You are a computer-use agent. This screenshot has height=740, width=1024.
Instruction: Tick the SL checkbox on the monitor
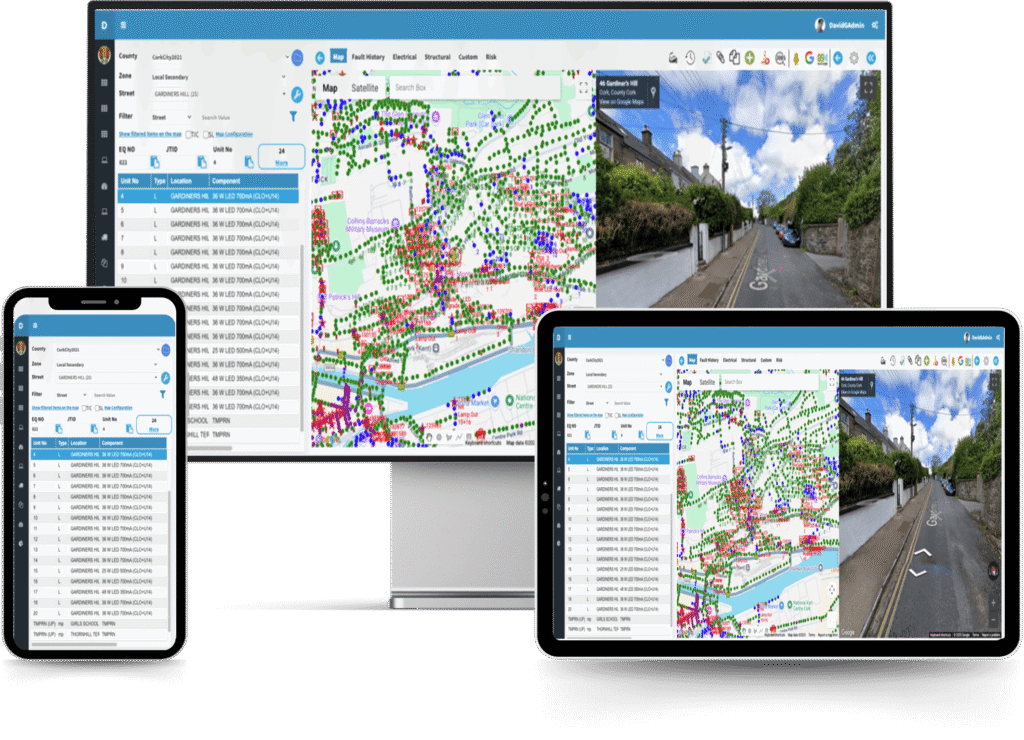(206, 134)
